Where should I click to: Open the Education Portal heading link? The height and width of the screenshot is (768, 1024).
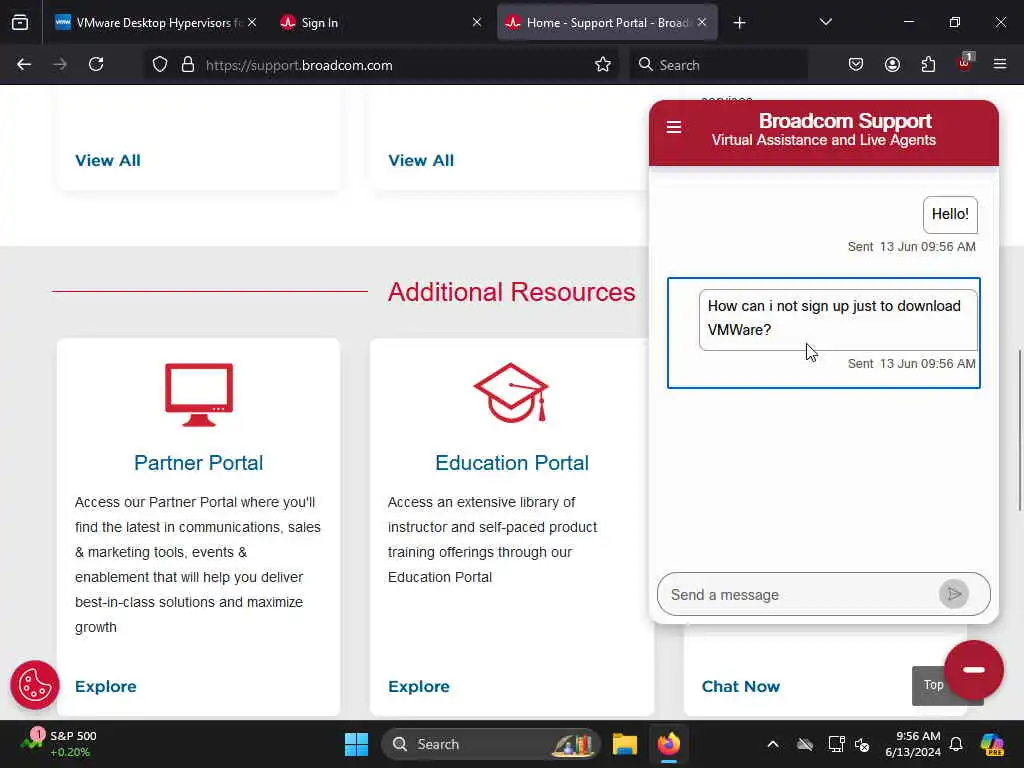[512, 463]
